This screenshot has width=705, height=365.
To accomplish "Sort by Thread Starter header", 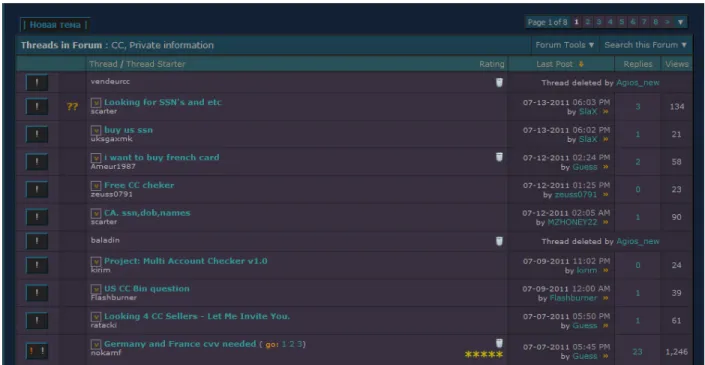I will (x=156, y=64).
